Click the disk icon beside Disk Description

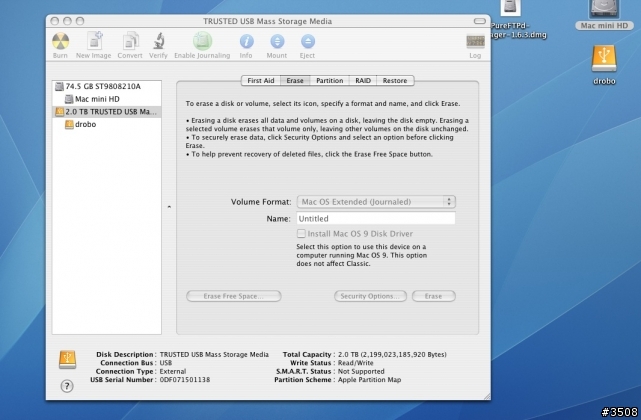point(67,359)
